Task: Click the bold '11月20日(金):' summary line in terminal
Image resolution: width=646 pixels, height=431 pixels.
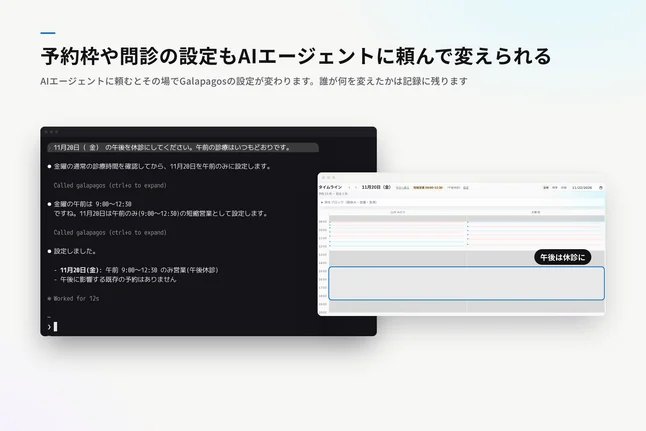Action: 136,270
